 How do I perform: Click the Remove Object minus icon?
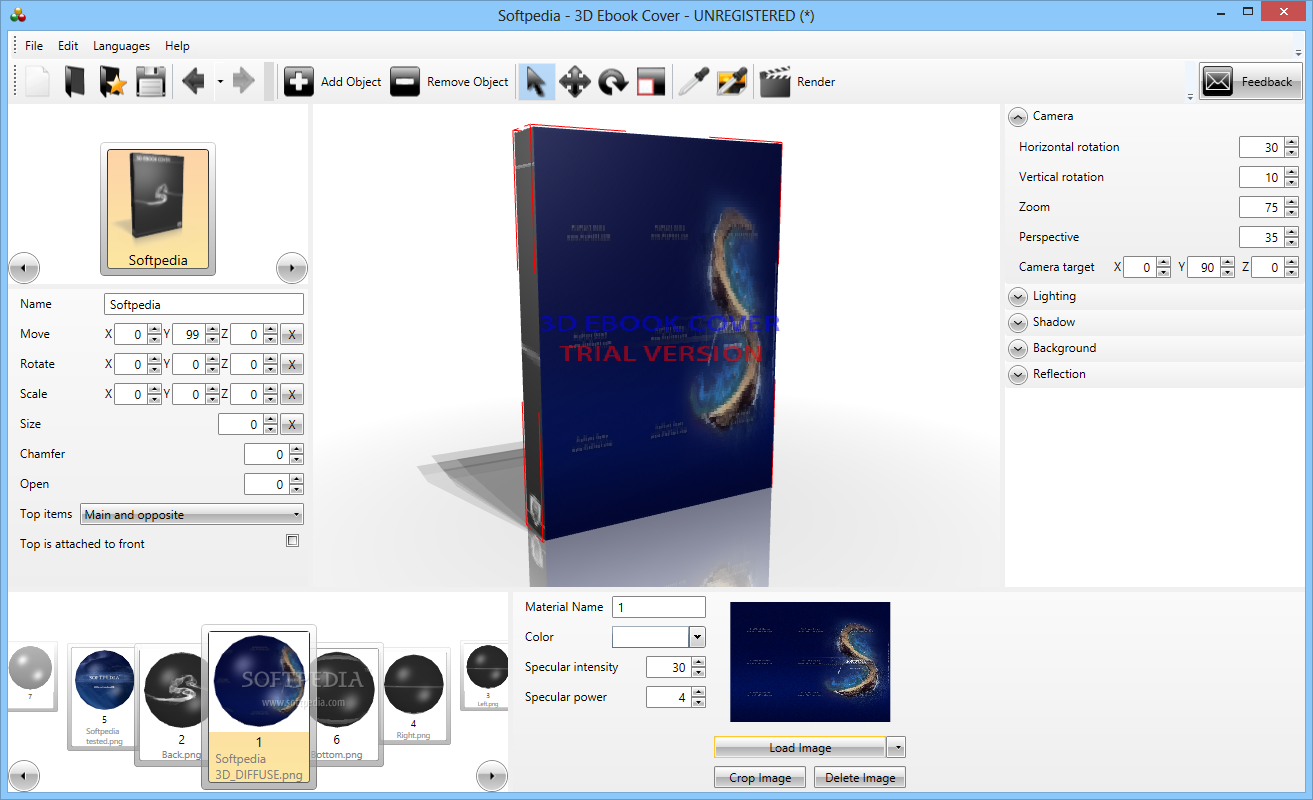(405, 82)
